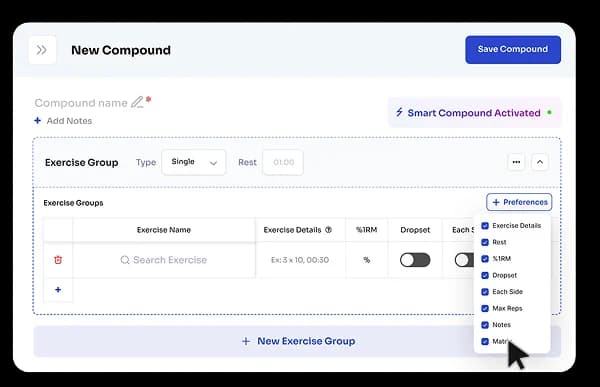Toggle the Each Side switch

pos(464,260)
